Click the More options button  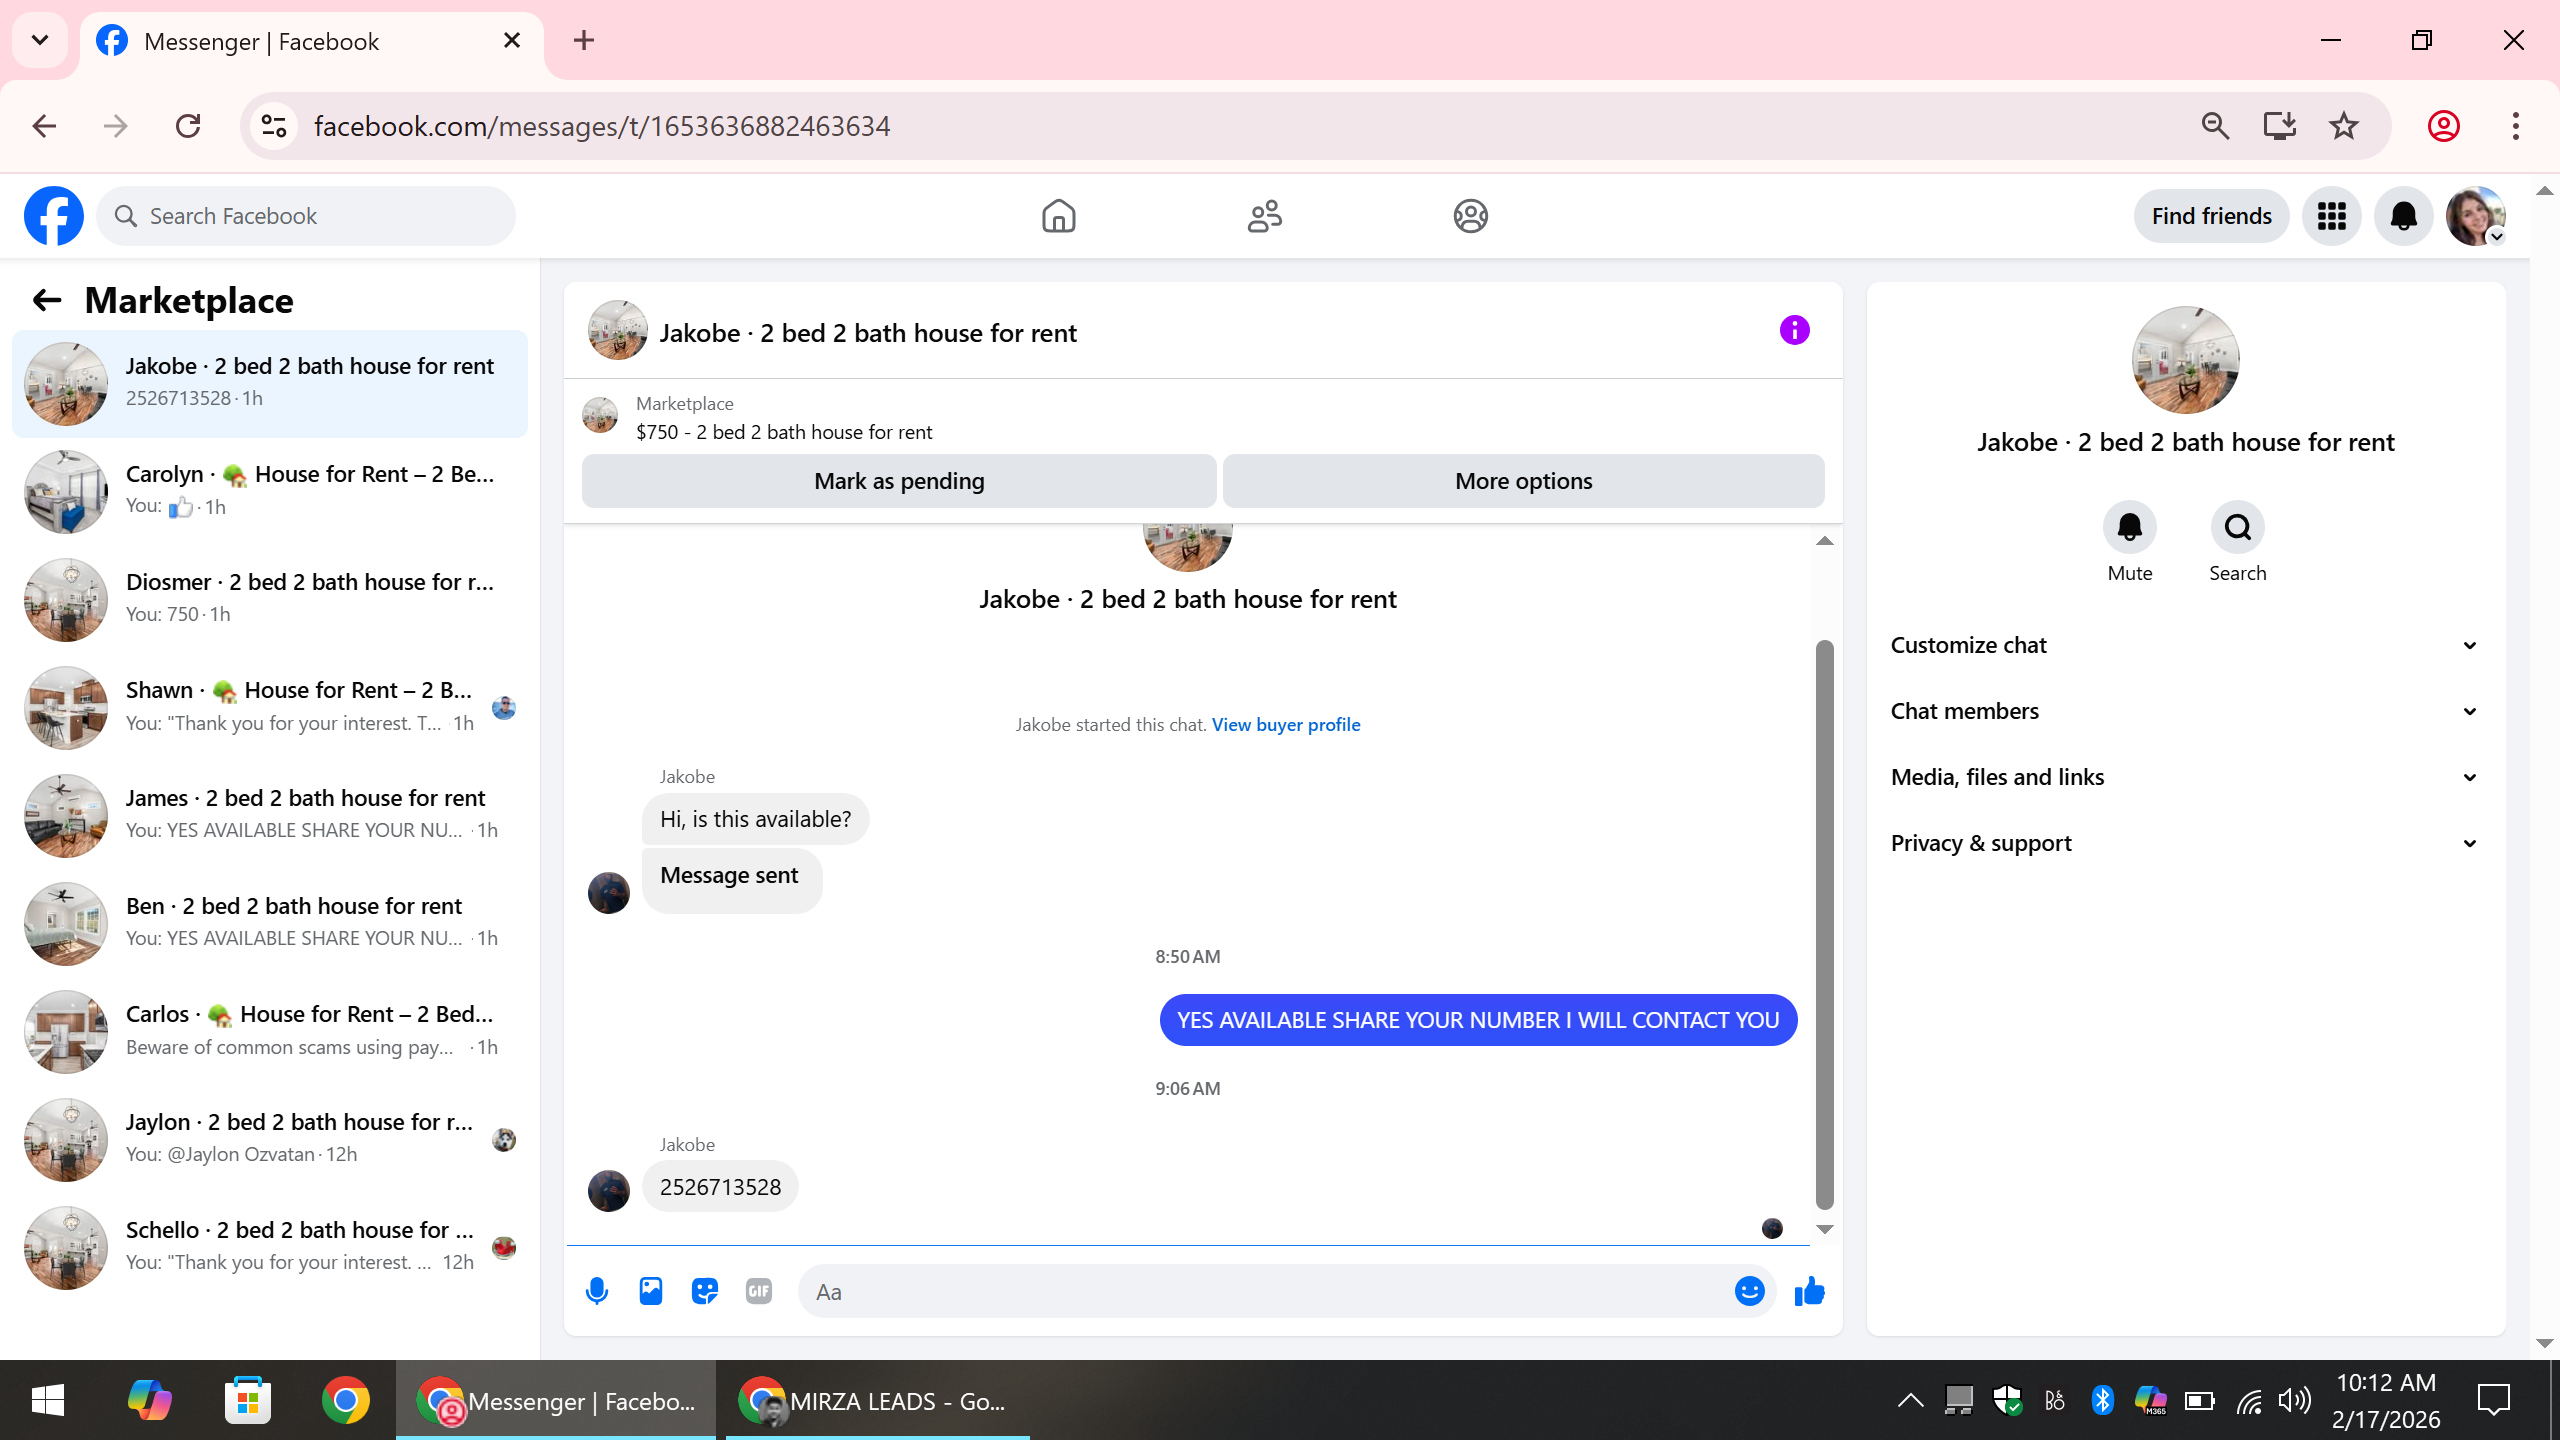(1523, 481)
